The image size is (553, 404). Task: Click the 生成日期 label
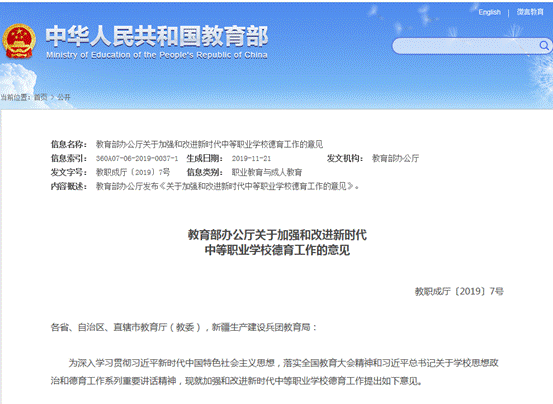coord(205,158)
